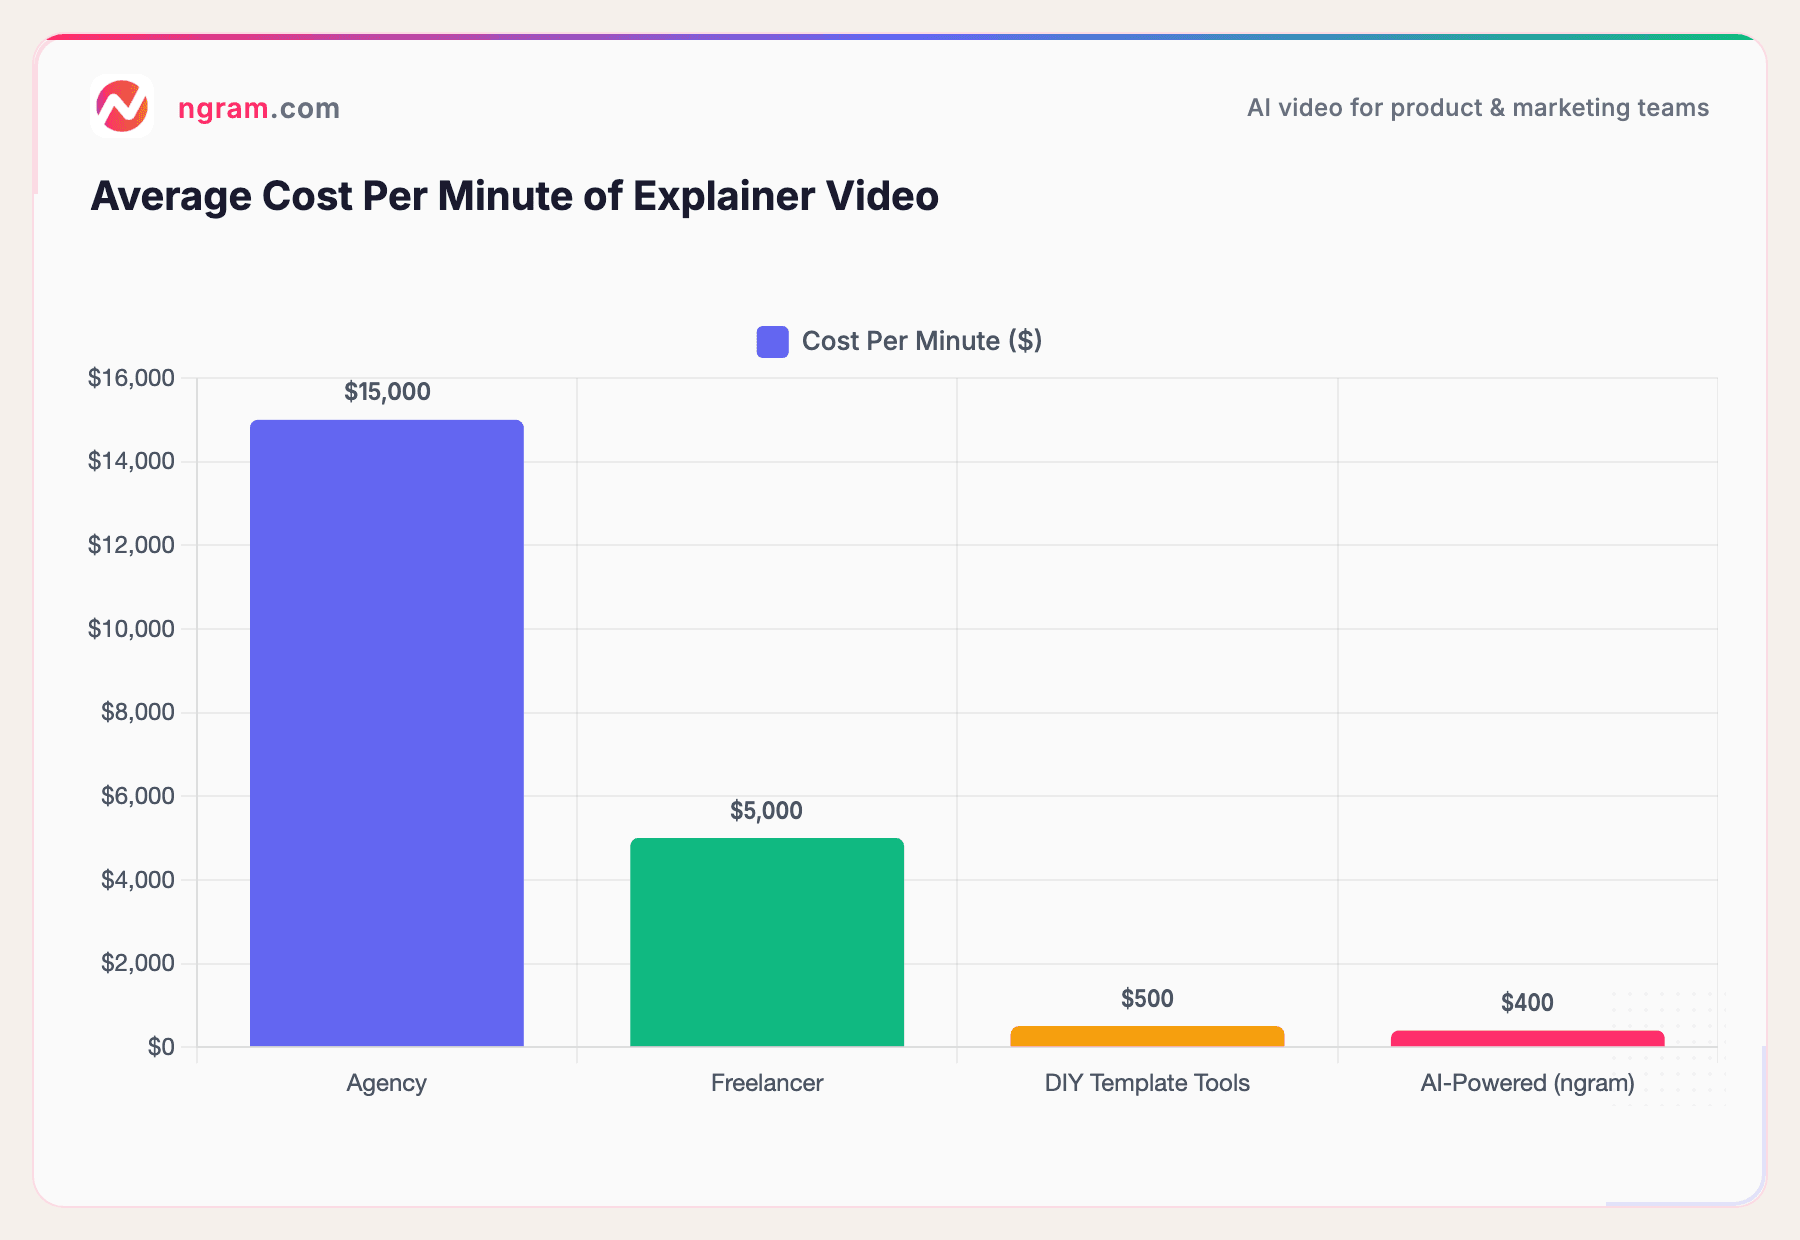Open the ngram.com link
The image size is (1800, 1240).
click(x=259, y=108)
